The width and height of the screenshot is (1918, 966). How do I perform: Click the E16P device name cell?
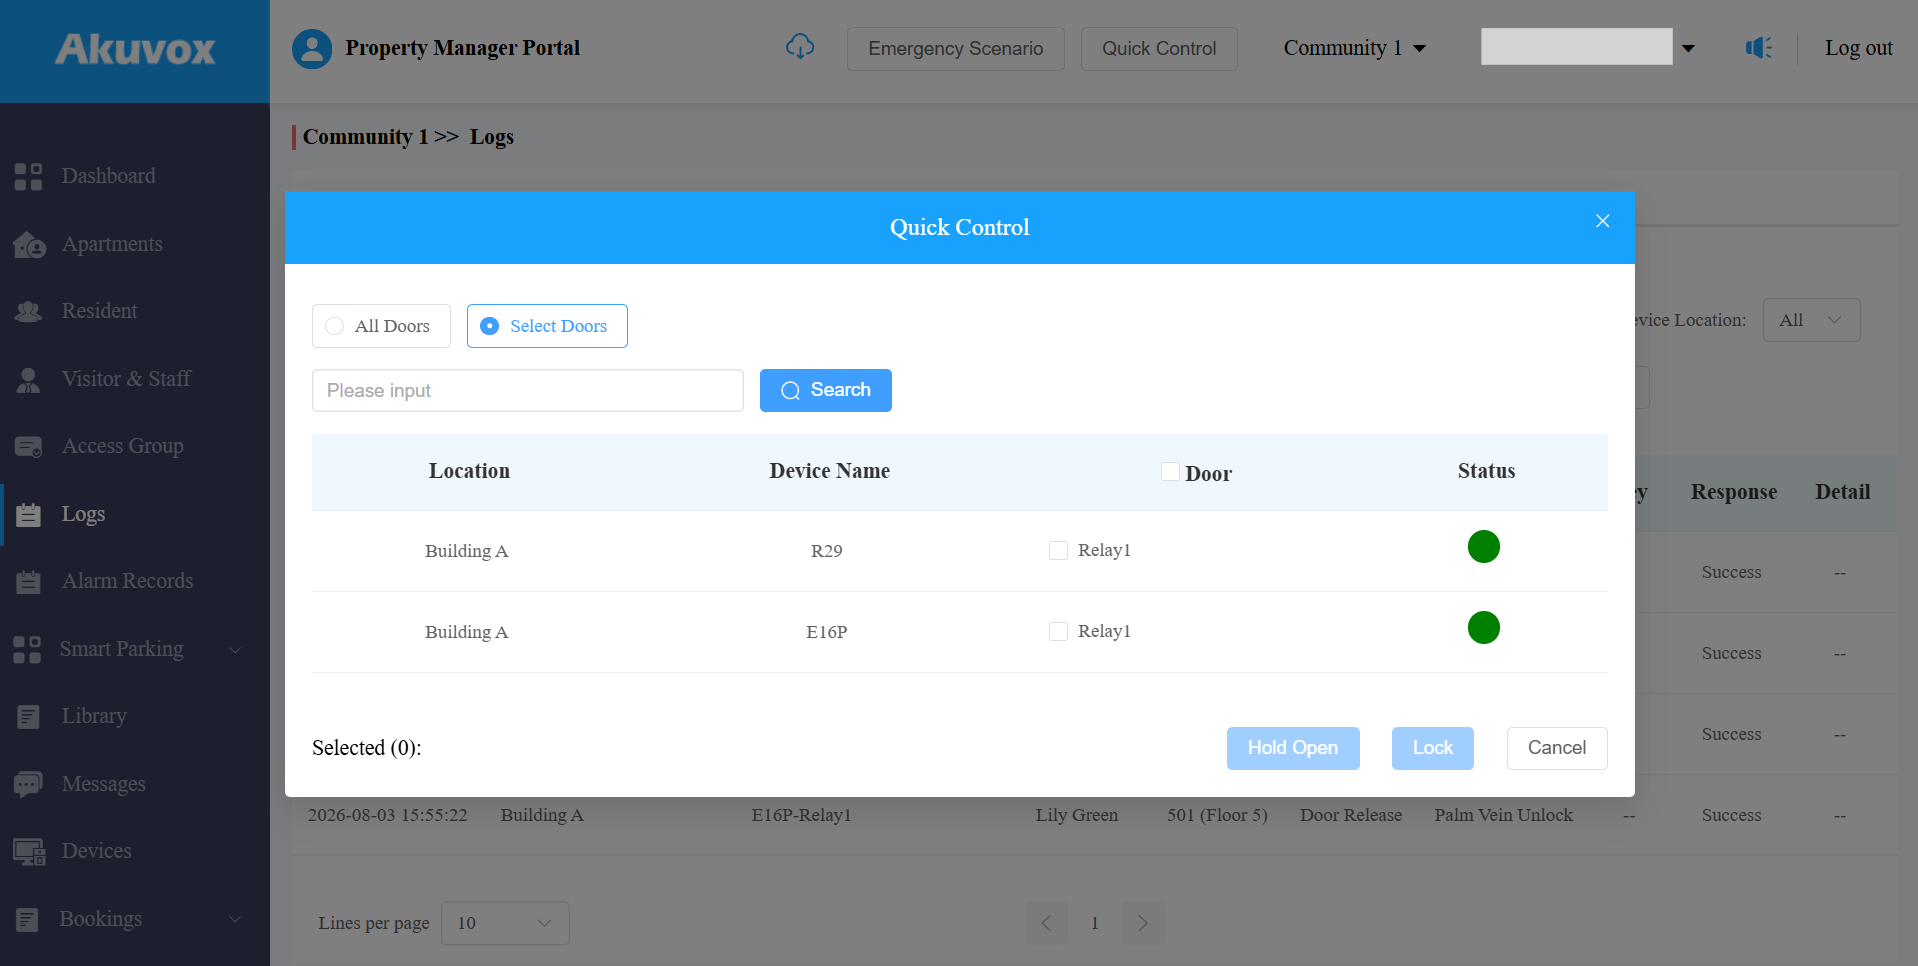click(x=827, y=632)
